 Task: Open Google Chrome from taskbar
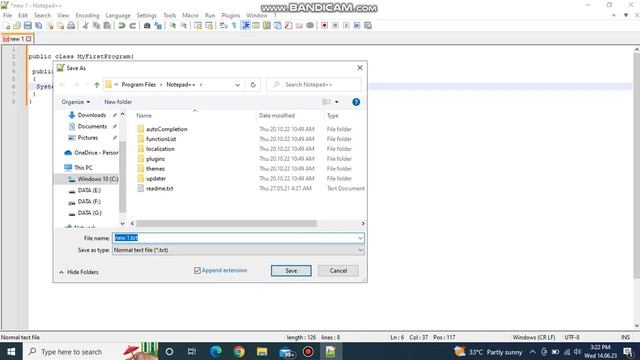(239, 351)
